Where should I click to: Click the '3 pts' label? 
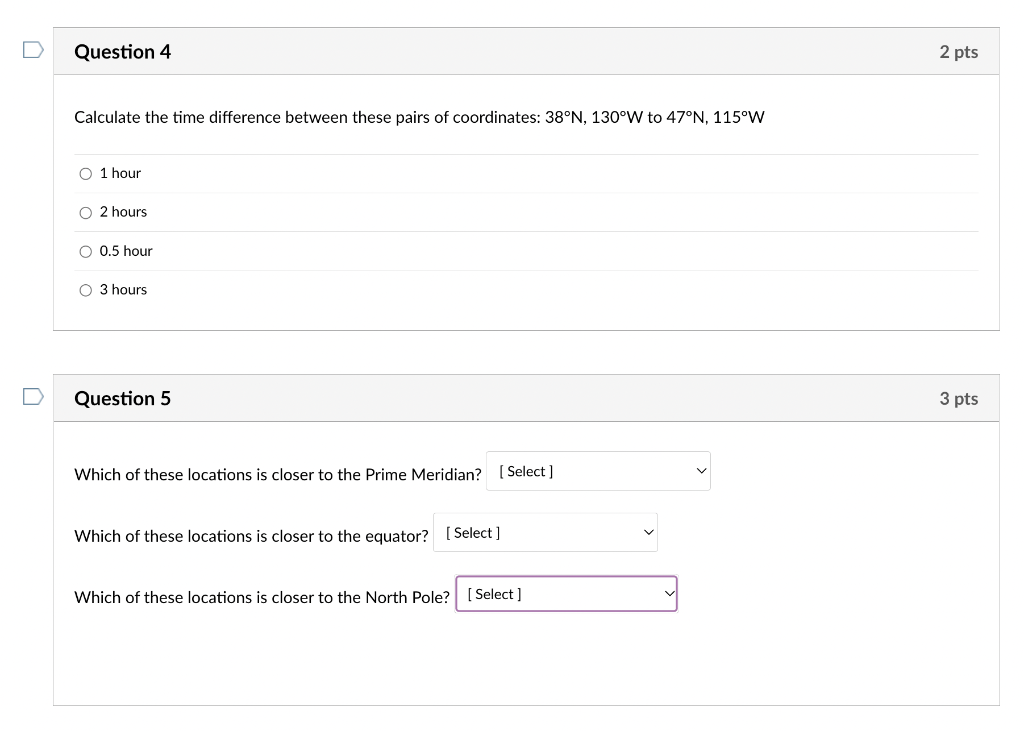pos(959,398)
